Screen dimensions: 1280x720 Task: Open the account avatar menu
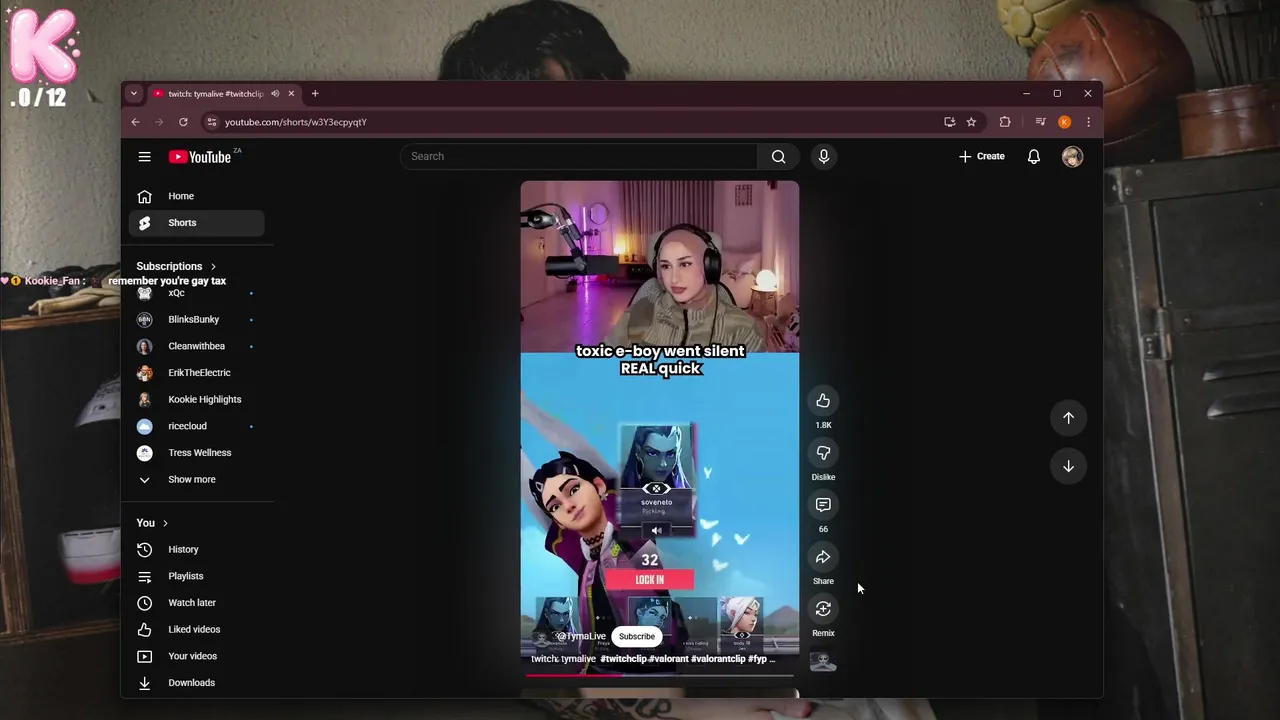[1072, 157]
